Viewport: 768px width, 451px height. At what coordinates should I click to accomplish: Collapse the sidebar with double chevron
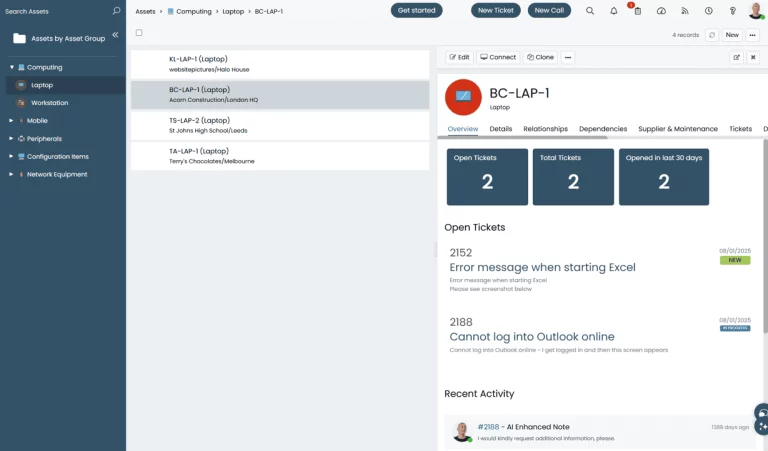click(115, 35)
